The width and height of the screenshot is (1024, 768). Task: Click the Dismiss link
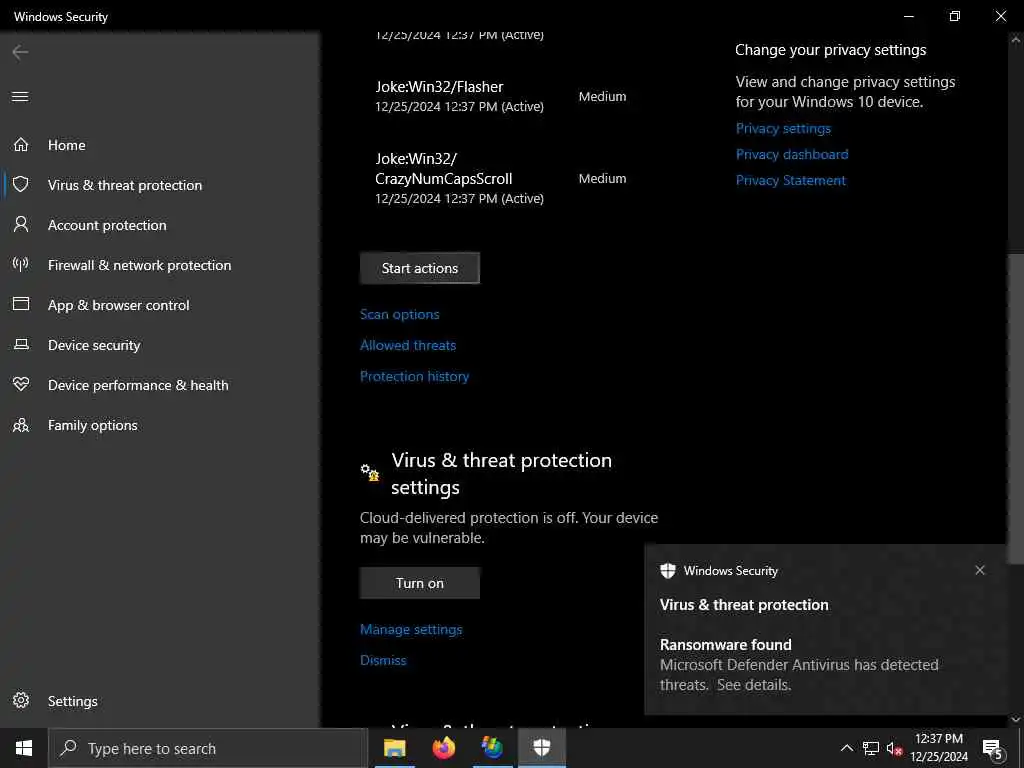coord(383,660)
